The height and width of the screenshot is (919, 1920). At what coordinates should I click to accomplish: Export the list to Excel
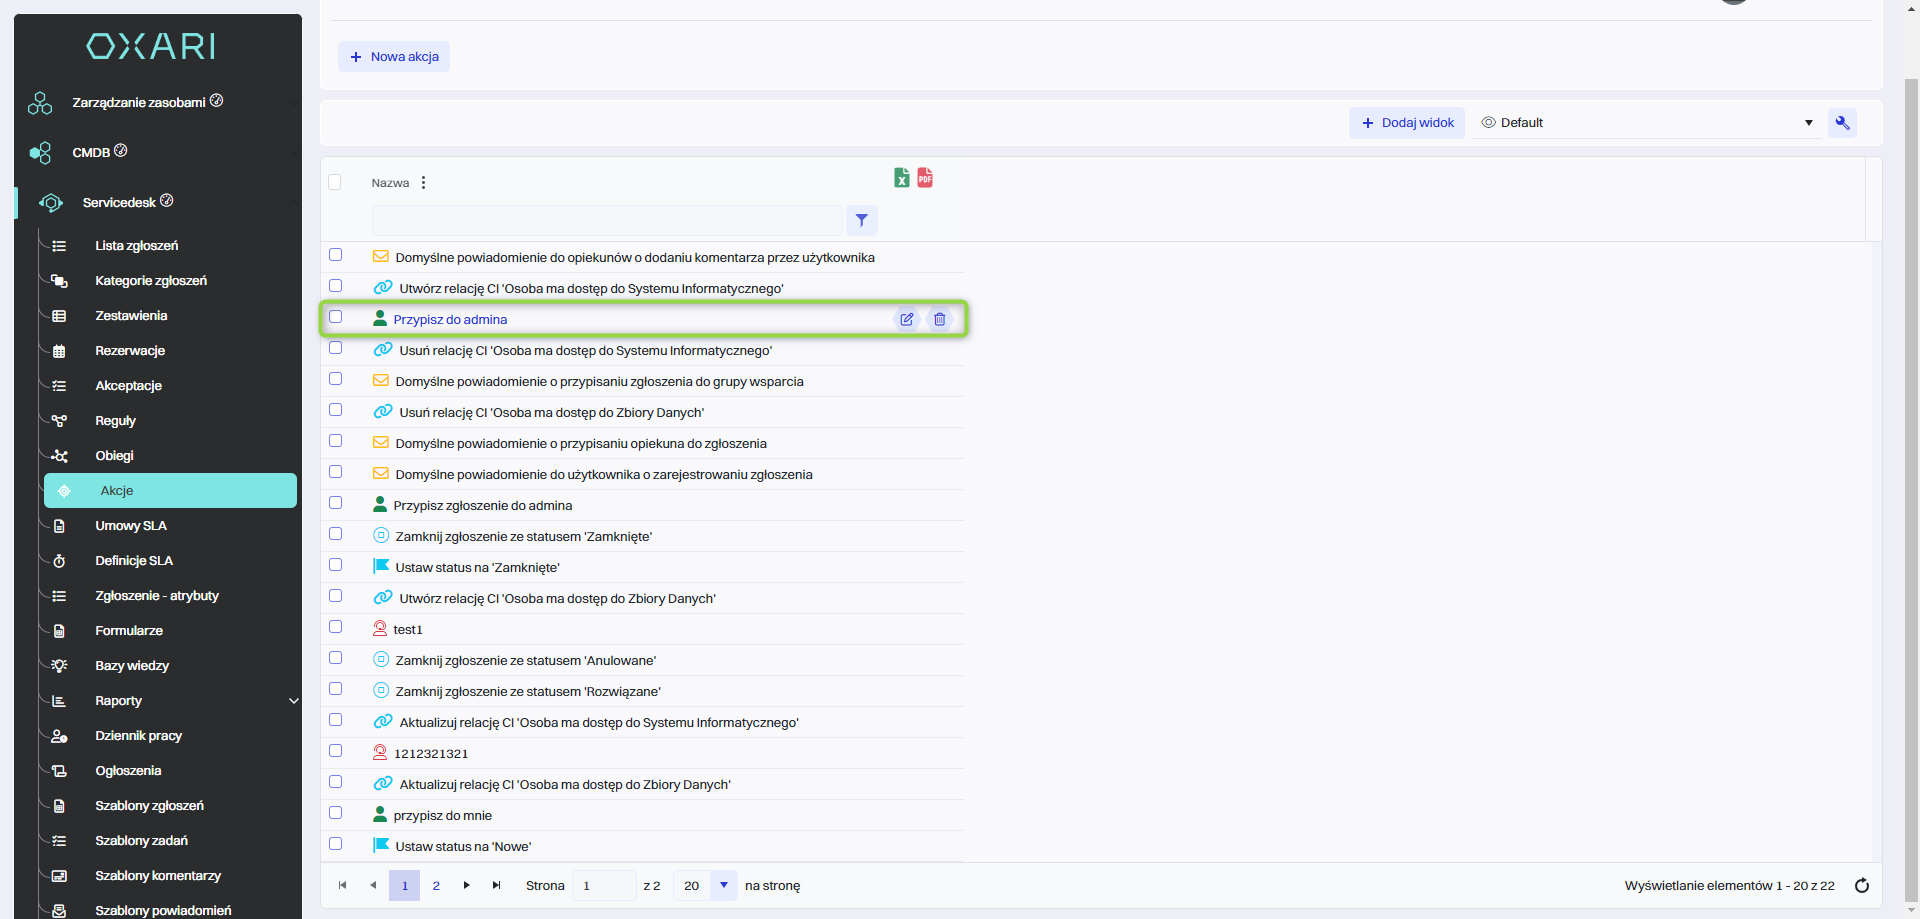901,178
